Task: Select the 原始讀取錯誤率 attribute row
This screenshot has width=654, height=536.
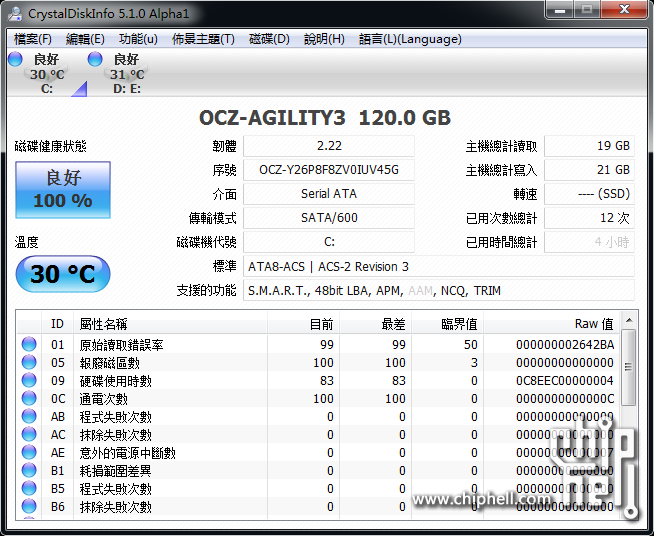Action: coord(319,345)
